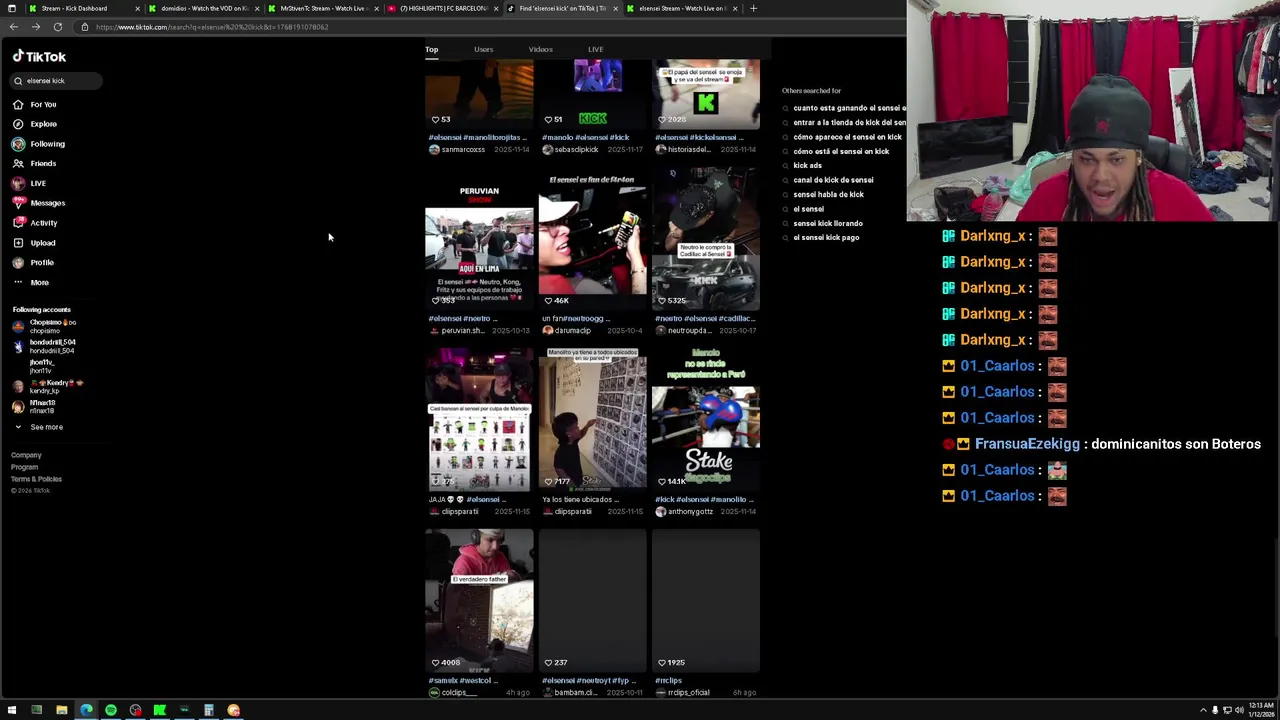1280x720 pixels.
Task: Switch to the LIVE search tab
Action: [595, 49]
